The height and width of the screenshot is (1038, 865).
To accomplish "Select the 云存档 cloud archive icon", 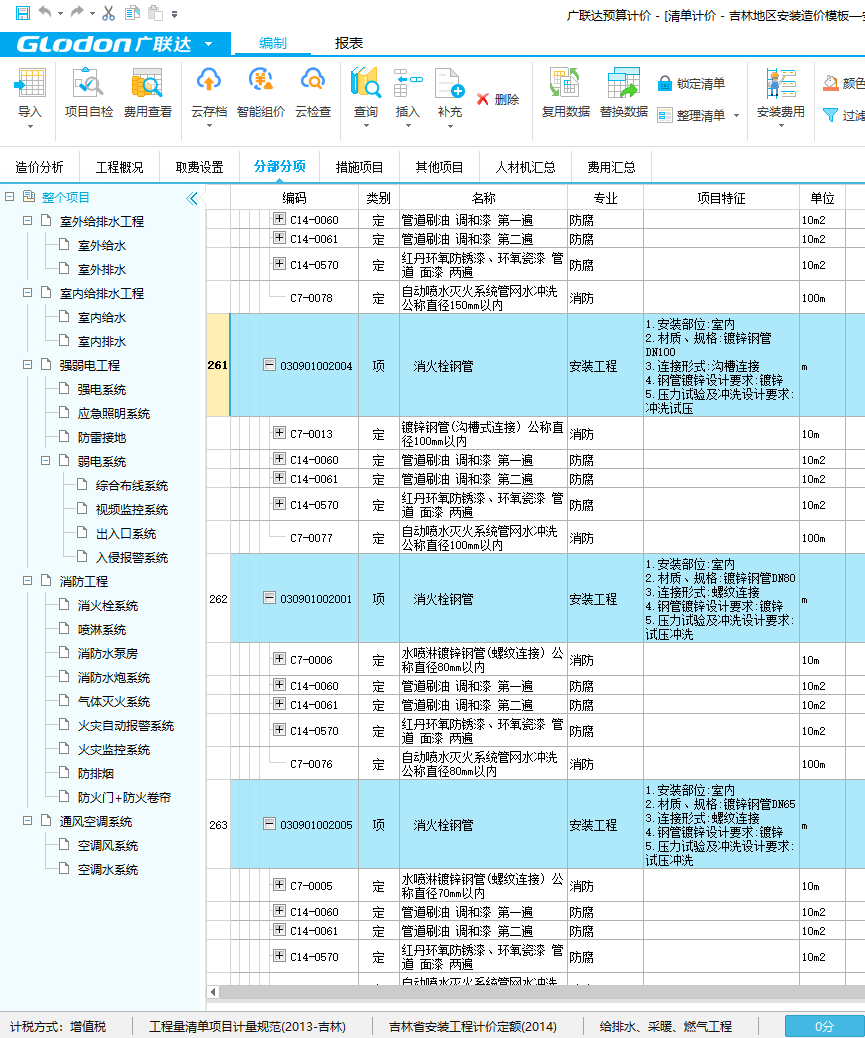I will click(210, 92).
